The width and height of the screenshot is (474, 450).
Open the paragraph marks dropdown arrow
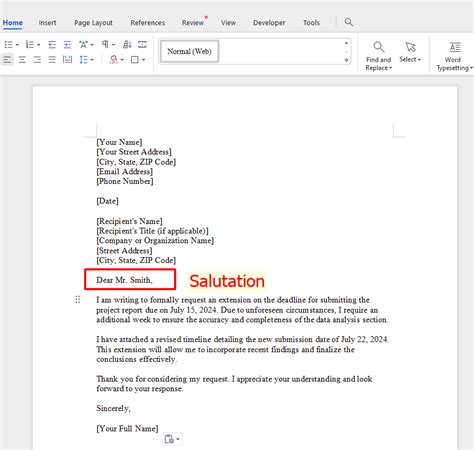tap(114, 45)
